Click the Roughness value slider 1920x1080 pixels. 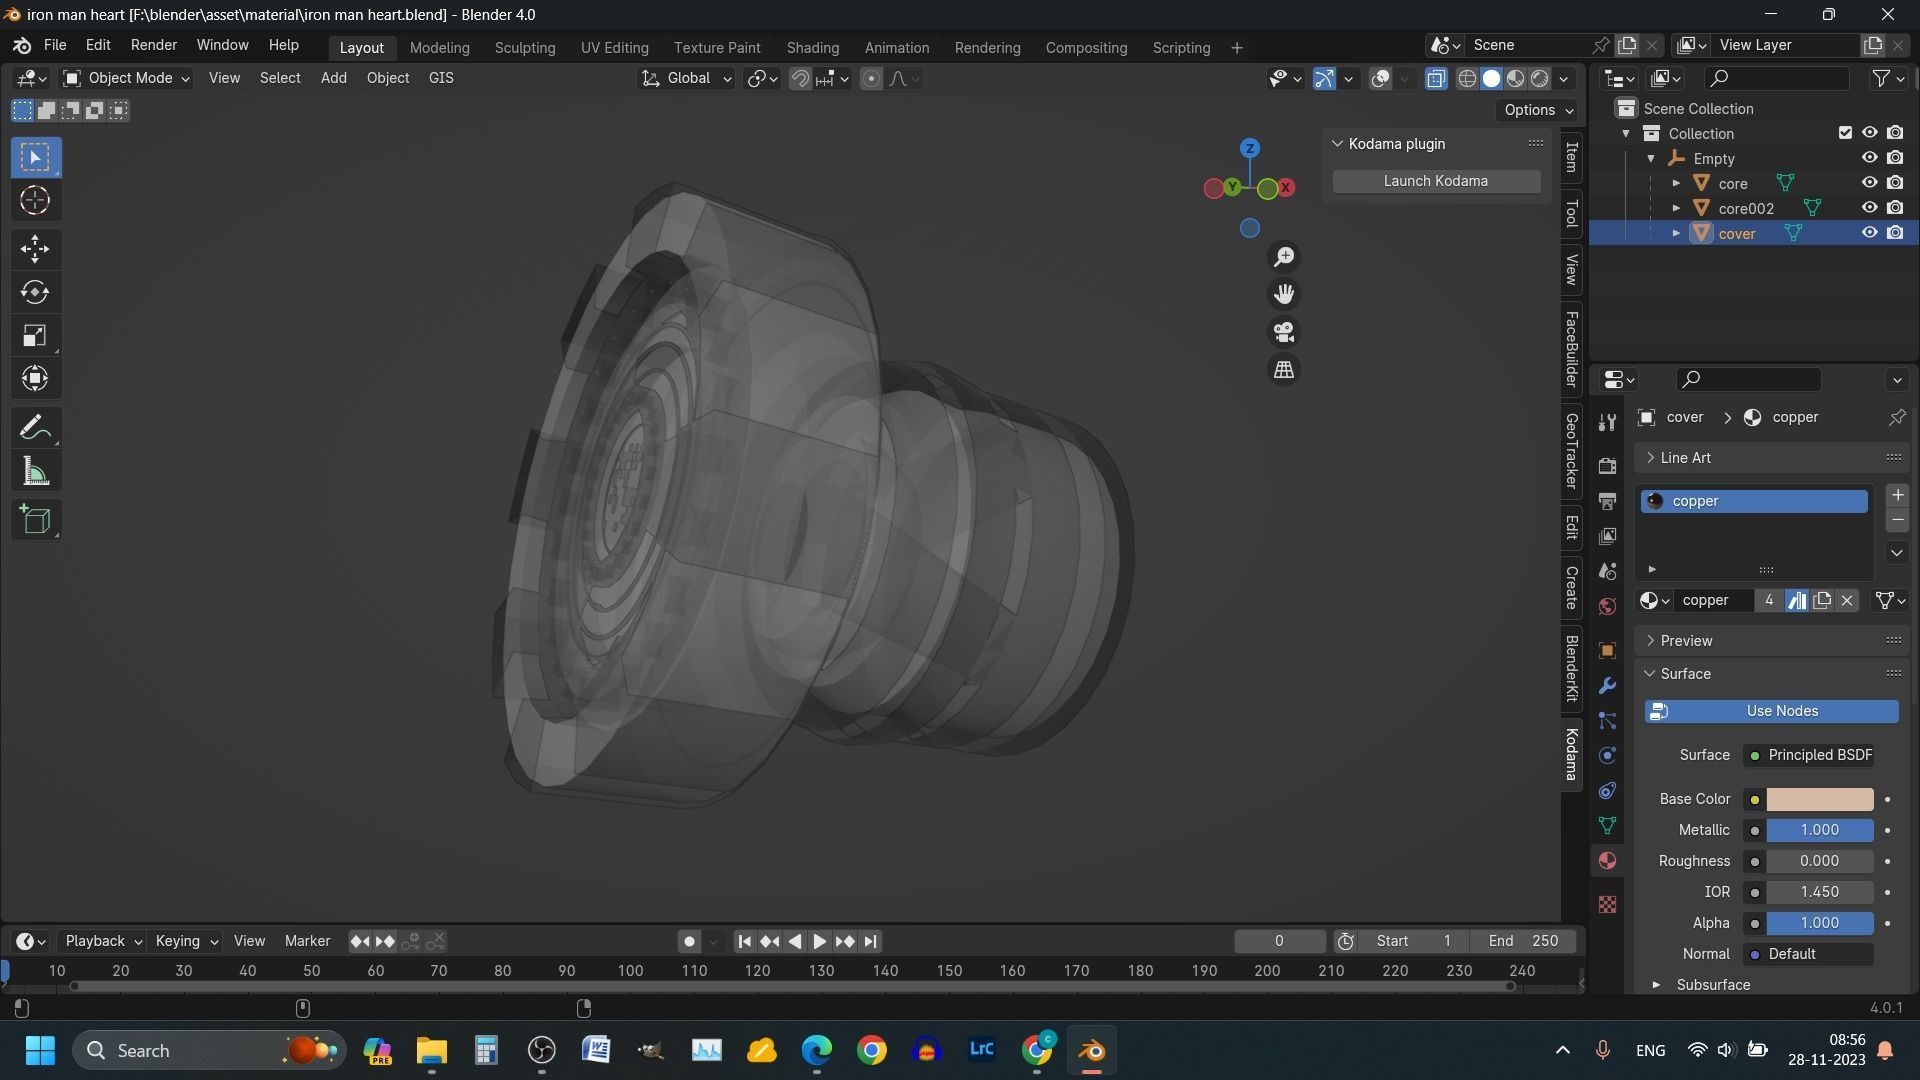pos(1819,861)
